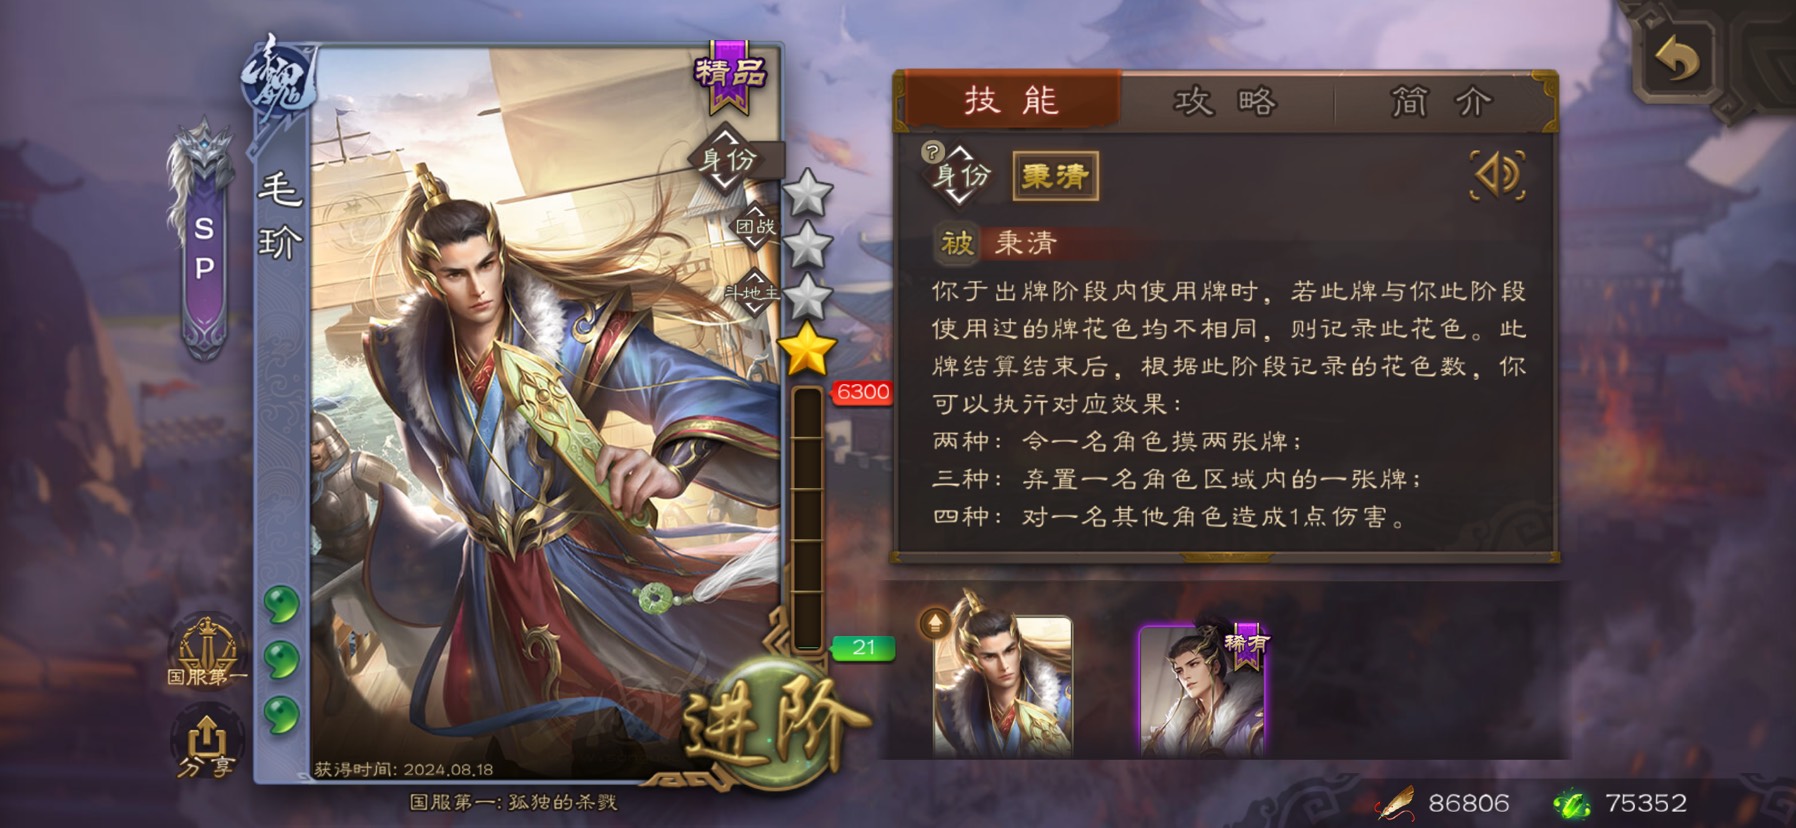Open the 精品 quality ribbon
The height and width of the screenshot is (828, 1796).
click(730, 73)
